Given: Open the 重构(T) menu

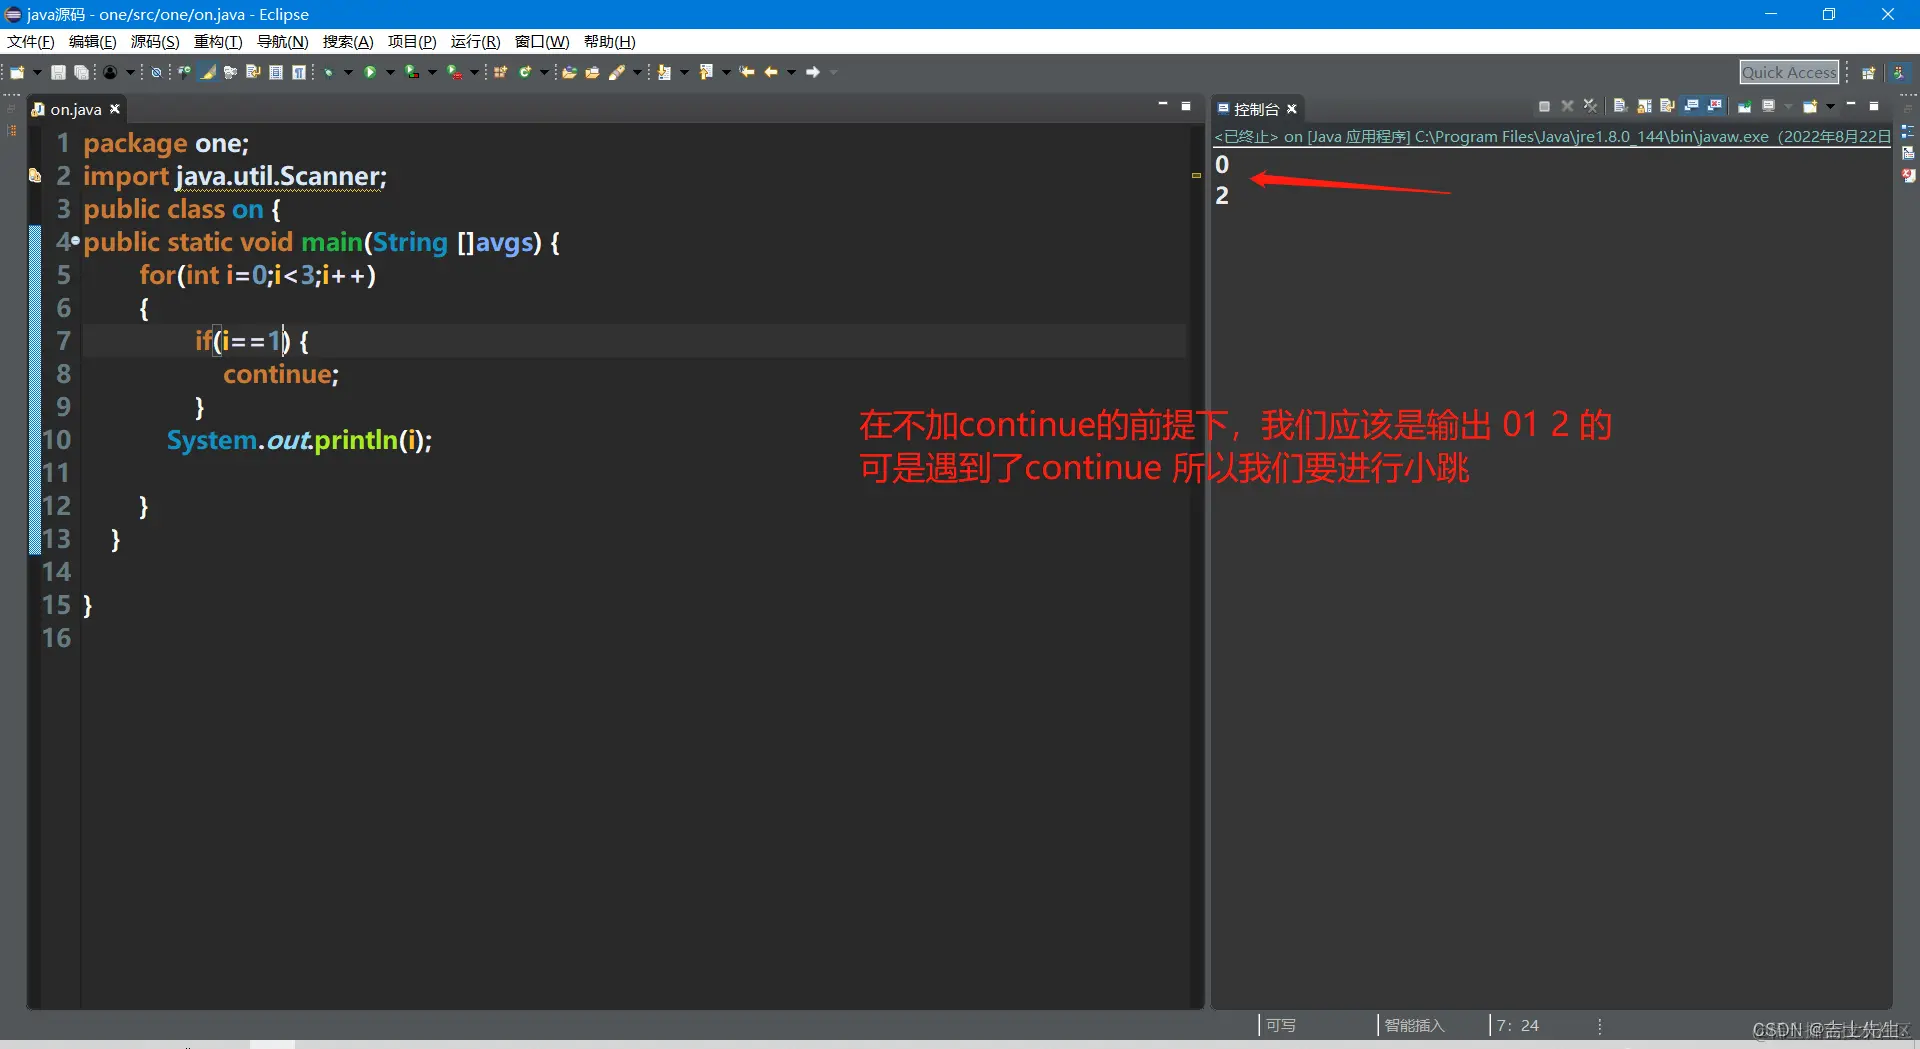Looking at the screenshot, I should 218,41.
